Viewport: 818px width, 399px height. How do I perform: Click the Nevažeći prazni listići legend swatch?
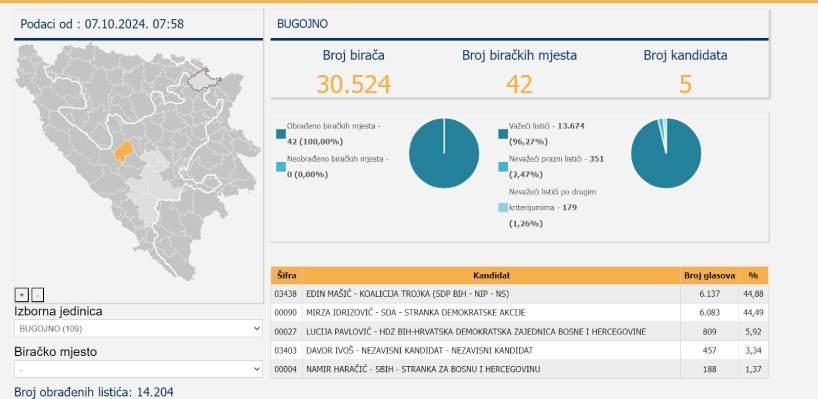(x=503, y=167)
